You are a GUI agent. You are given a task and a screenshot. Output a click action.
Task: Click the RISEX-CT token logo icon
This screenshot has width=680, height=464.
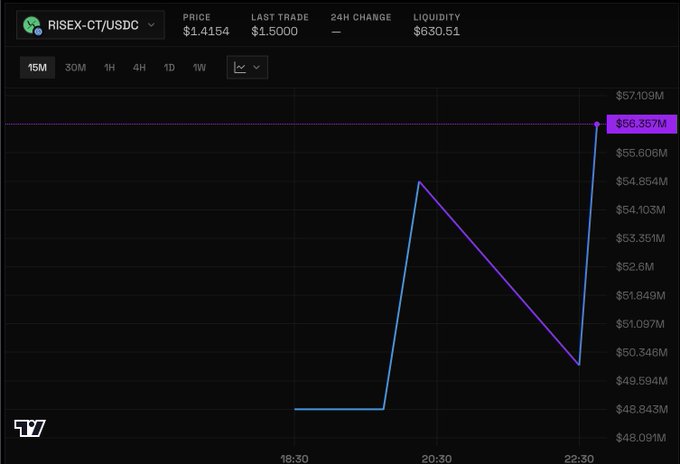tap(32, 26)
